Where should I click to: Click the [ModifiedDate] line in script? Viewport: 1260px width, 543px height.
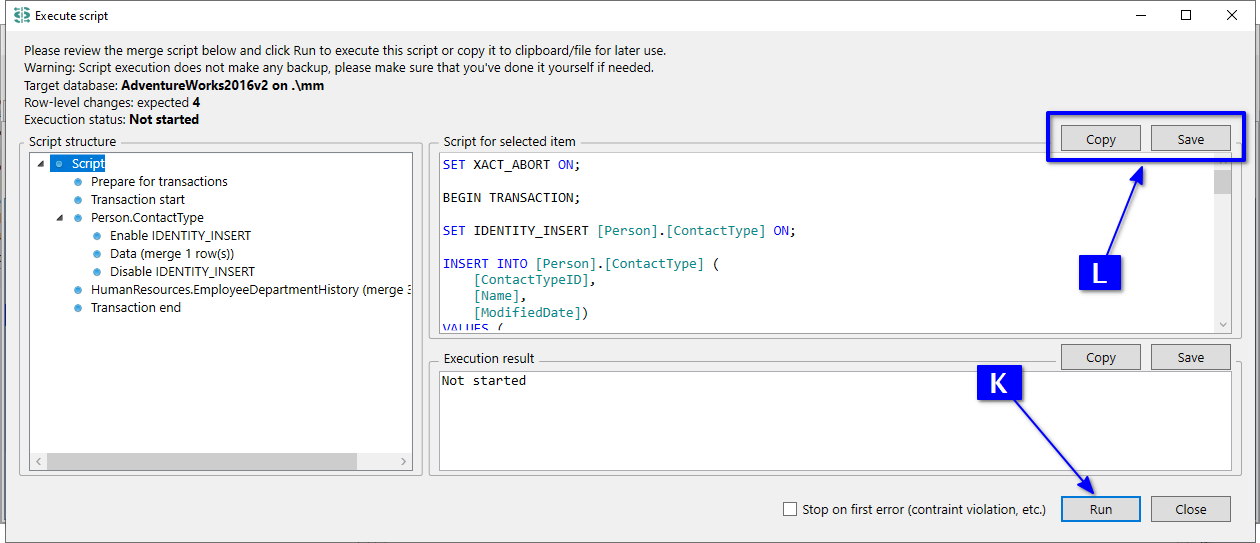[x=531, y=312]
